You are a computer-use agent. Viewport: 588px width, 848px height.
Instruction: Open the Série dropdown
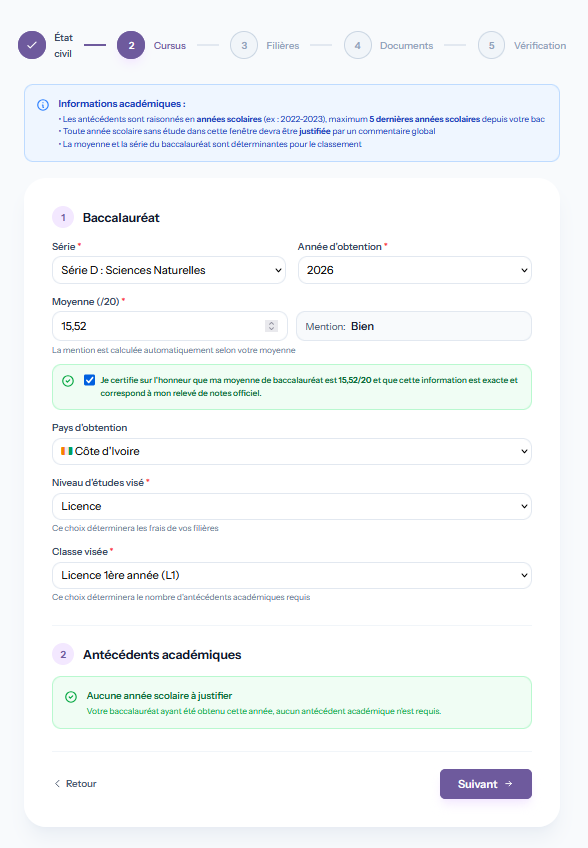169,270
